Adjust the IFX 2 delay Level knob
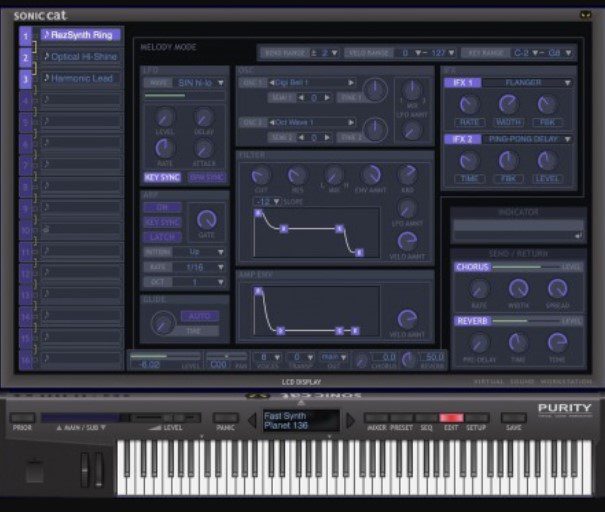 [x=547, y=161]
